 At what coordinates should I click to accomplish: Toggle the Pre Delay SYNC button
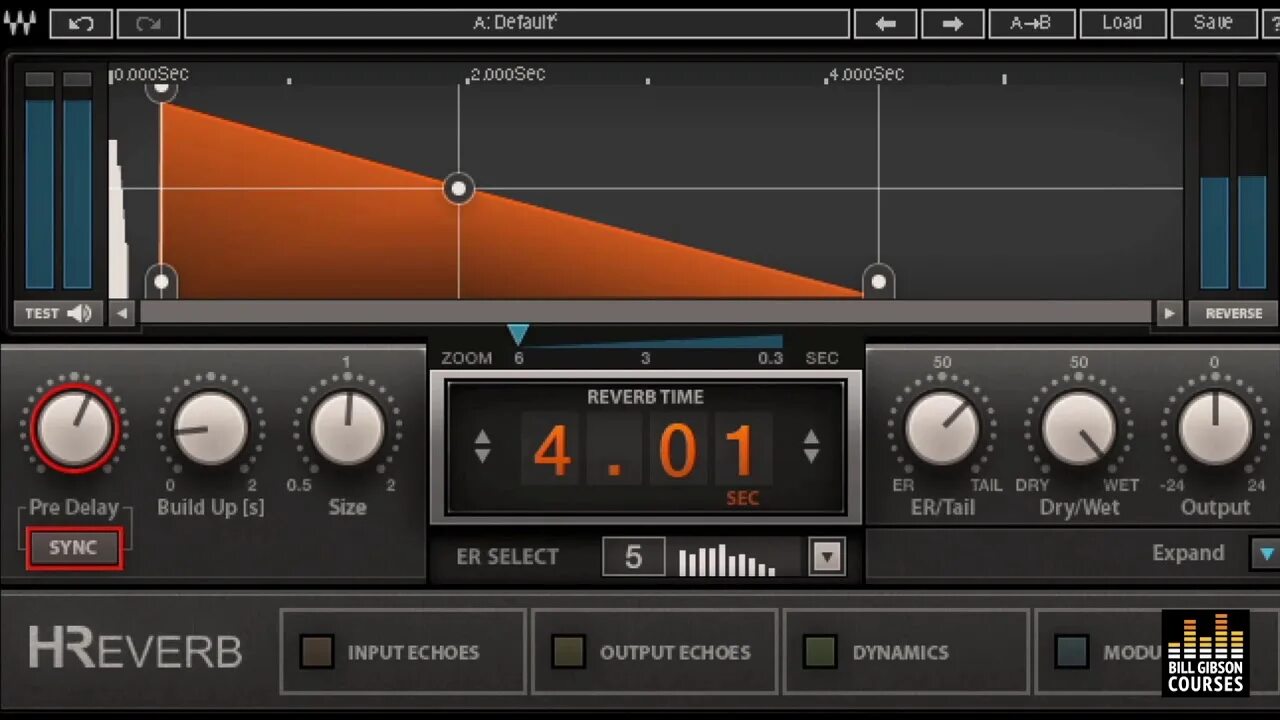pos(74,548)
